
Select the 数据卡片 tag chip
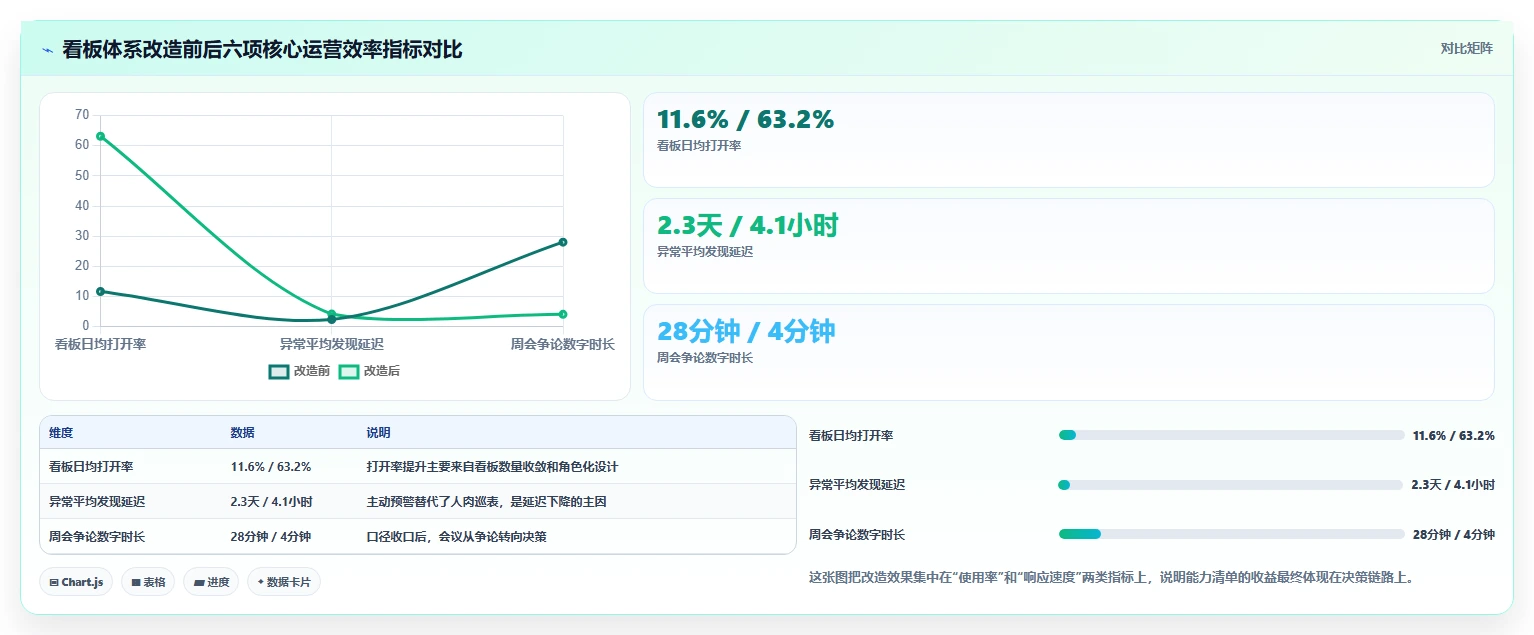pyautogui.click(x=284, y=582)
